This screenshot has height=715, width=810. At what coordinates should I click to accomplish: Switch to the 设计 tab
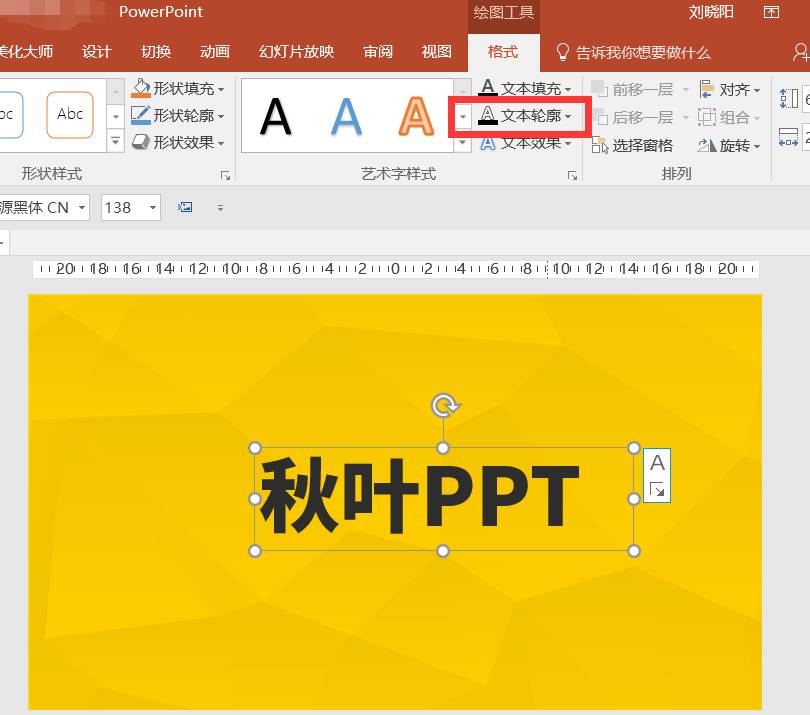(97, 52)
